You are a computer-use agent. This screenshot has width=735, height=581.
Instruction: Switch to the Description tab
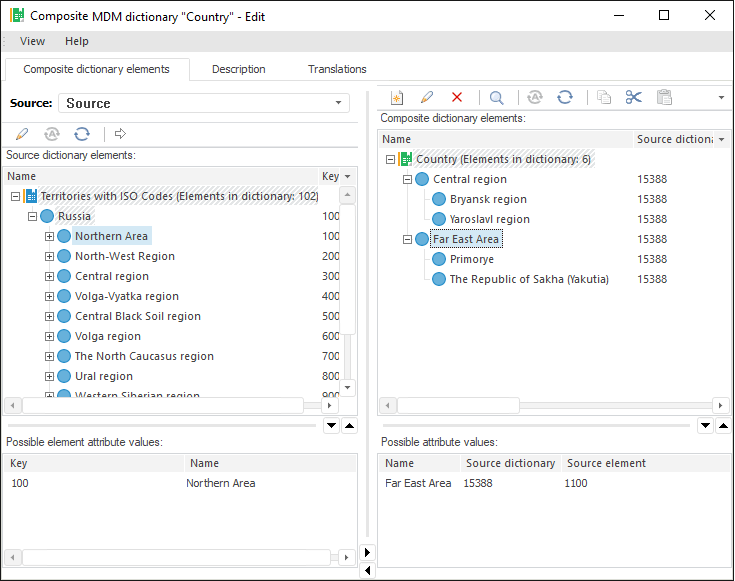[x=238, y=69]
